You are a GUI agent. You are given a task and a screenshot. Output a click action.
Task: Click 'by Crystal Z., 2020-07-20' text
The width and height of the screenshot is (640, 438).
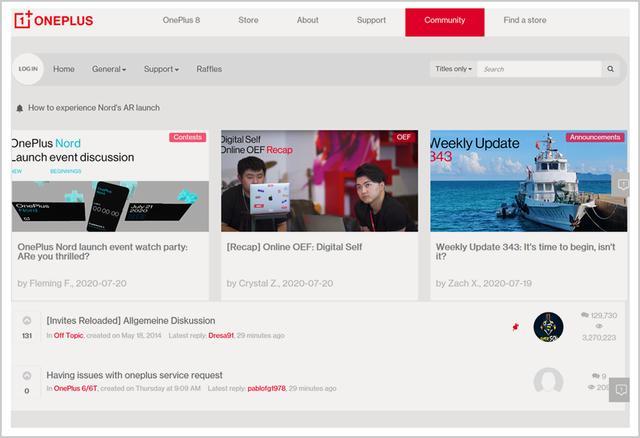click(280, 283)
